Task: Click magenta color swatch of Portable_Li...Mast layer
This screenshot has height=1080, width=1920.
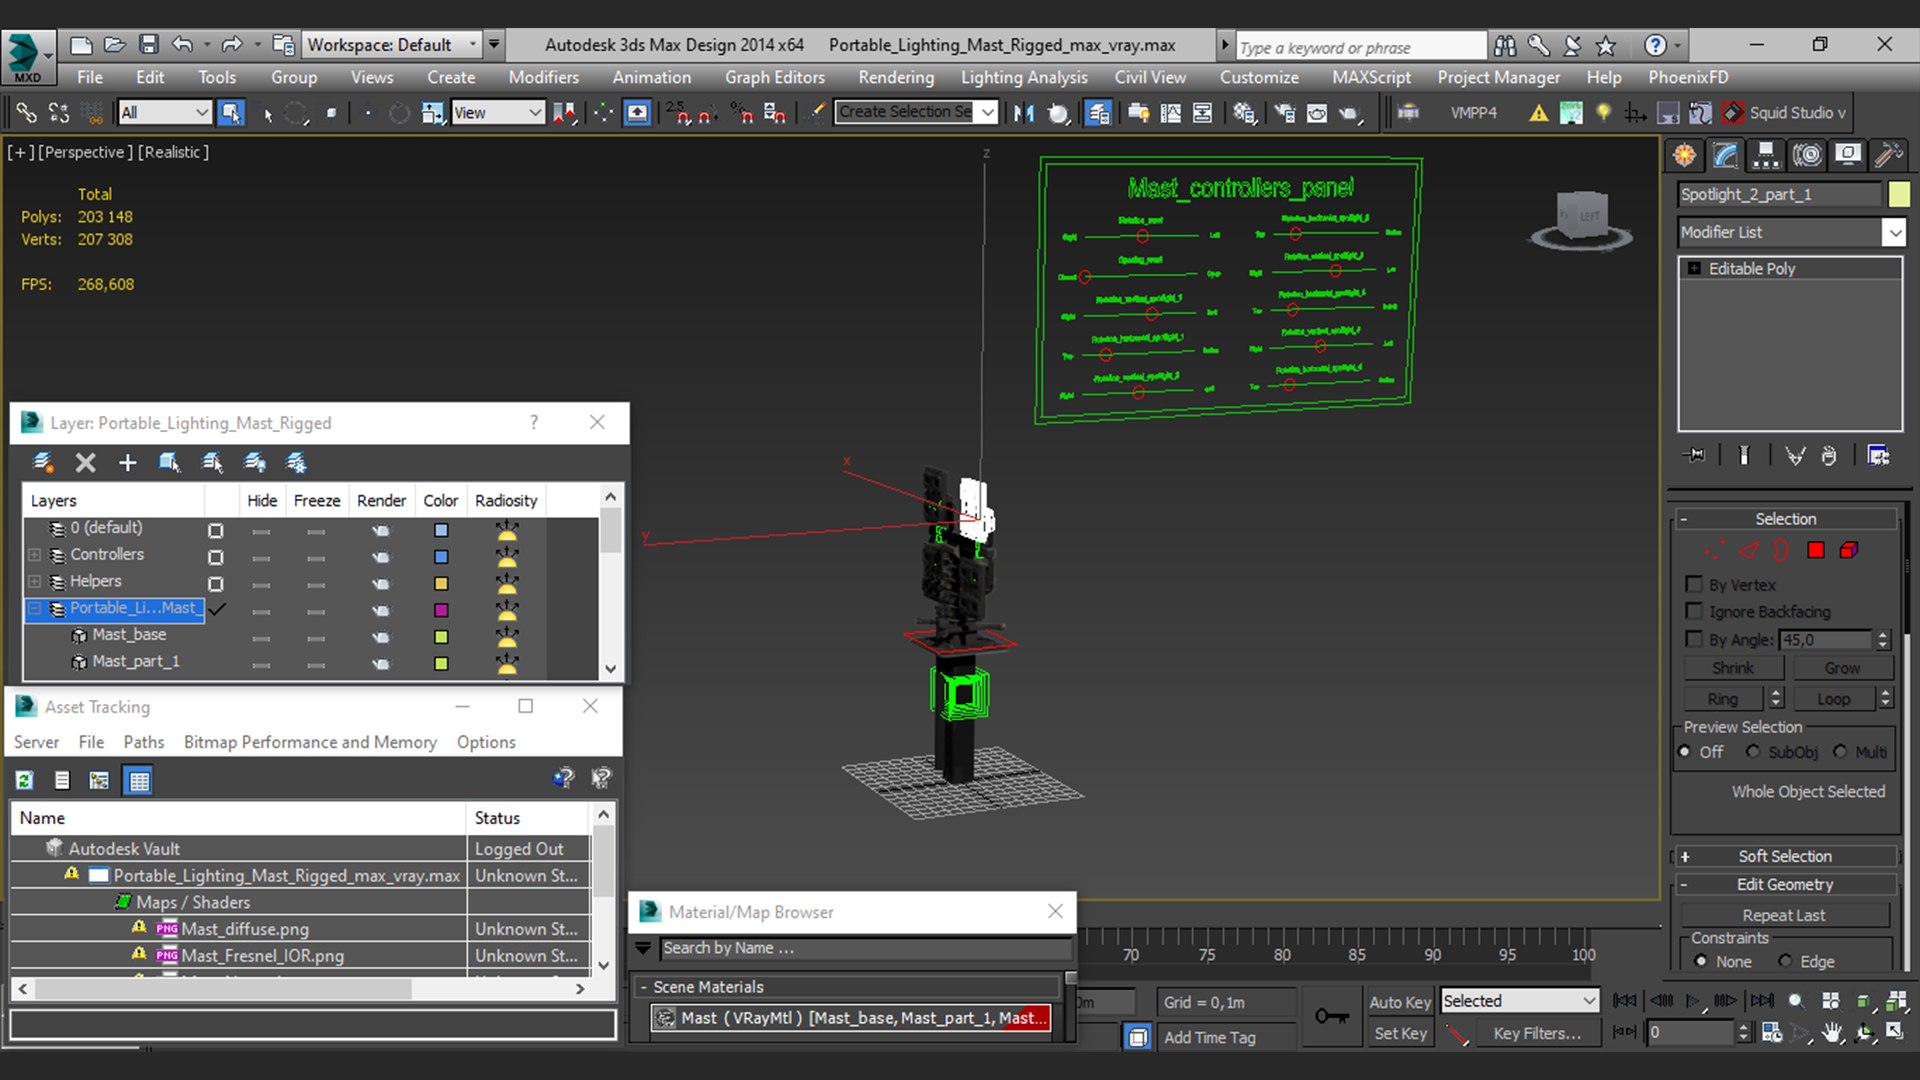Action: pyautogui.click(x=441, y=610)
